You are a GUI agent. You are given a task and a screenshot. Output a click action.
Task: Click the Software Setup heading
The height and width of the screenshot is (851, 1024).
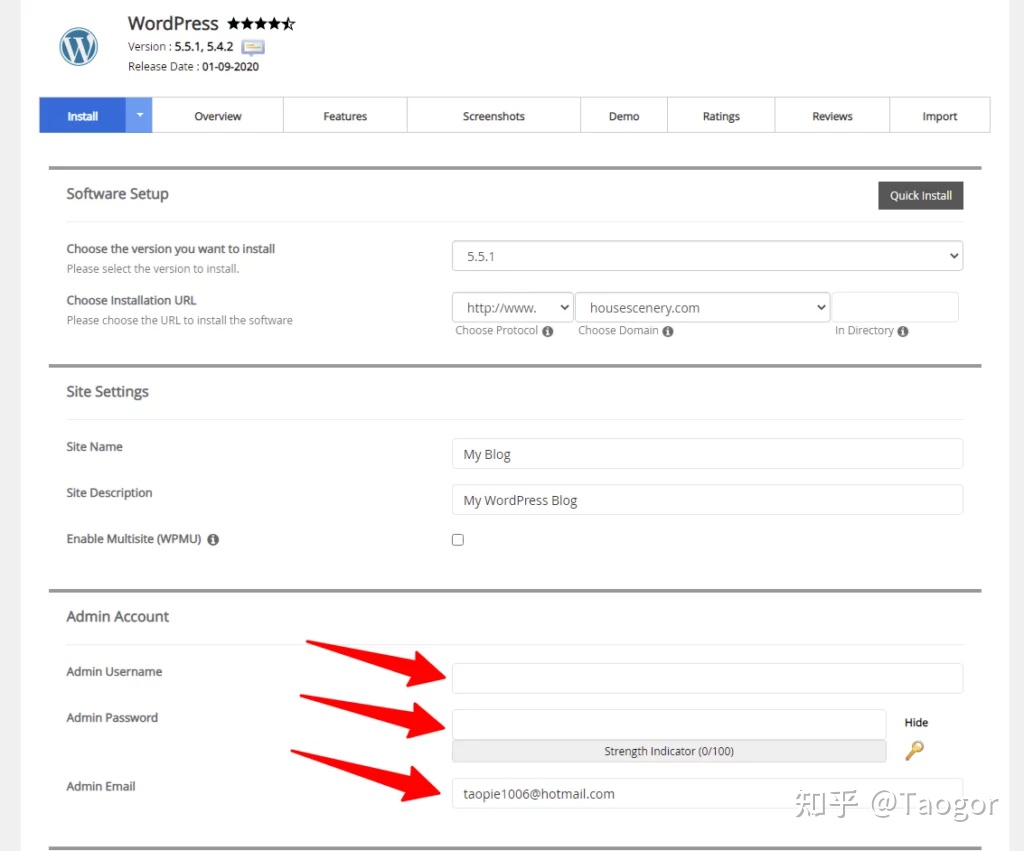click(118, 194)
